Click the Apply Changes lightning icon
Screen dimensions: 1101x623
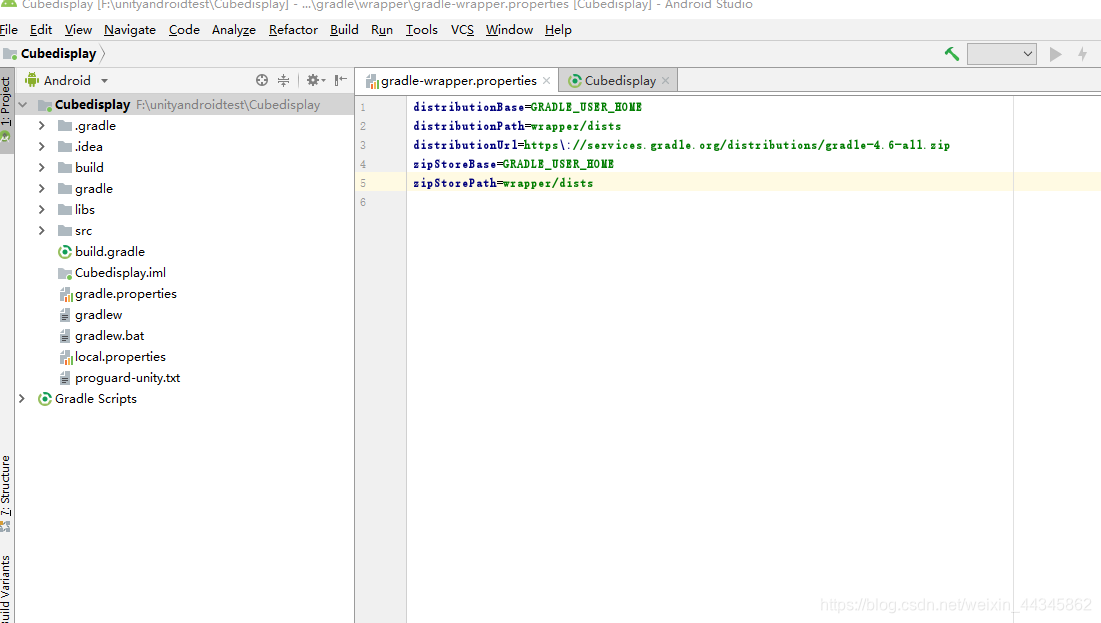(x=1082, y=54)
